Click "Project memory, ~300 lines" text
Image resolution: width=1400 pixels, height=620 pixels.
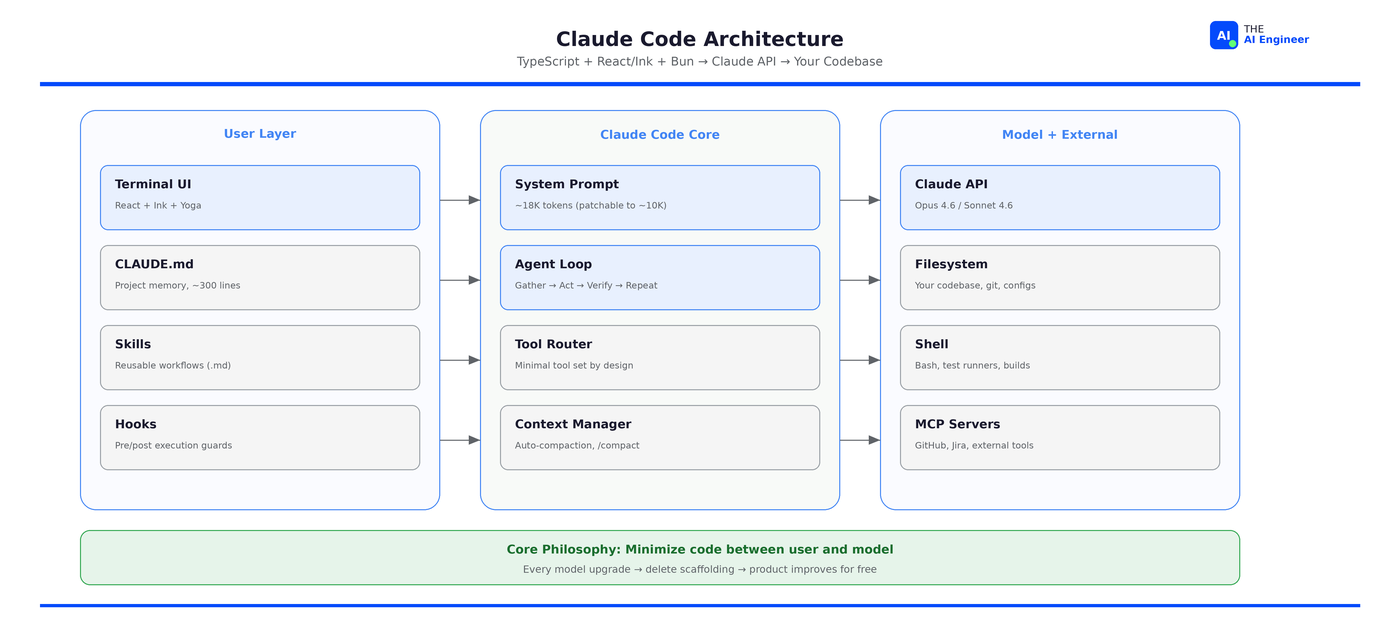click(x=177, y=286)
